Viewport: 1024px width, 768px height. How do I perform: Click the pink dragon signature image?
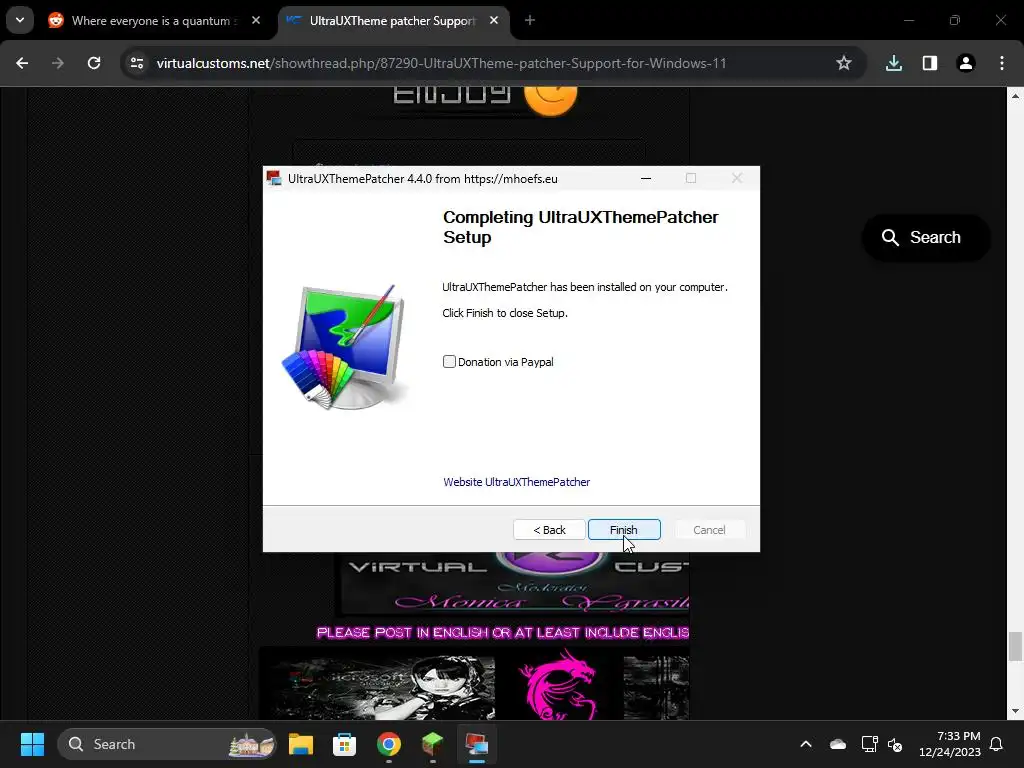559,684
